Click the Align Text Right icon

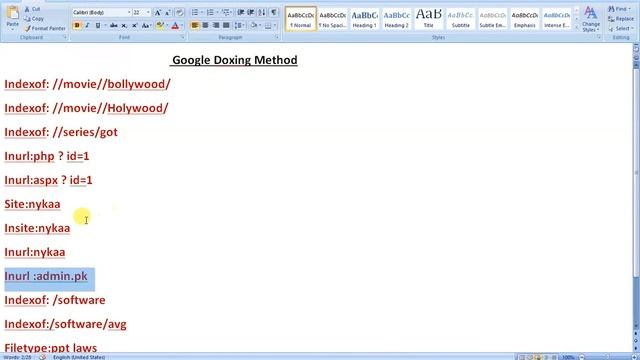[x=216, y=25]
